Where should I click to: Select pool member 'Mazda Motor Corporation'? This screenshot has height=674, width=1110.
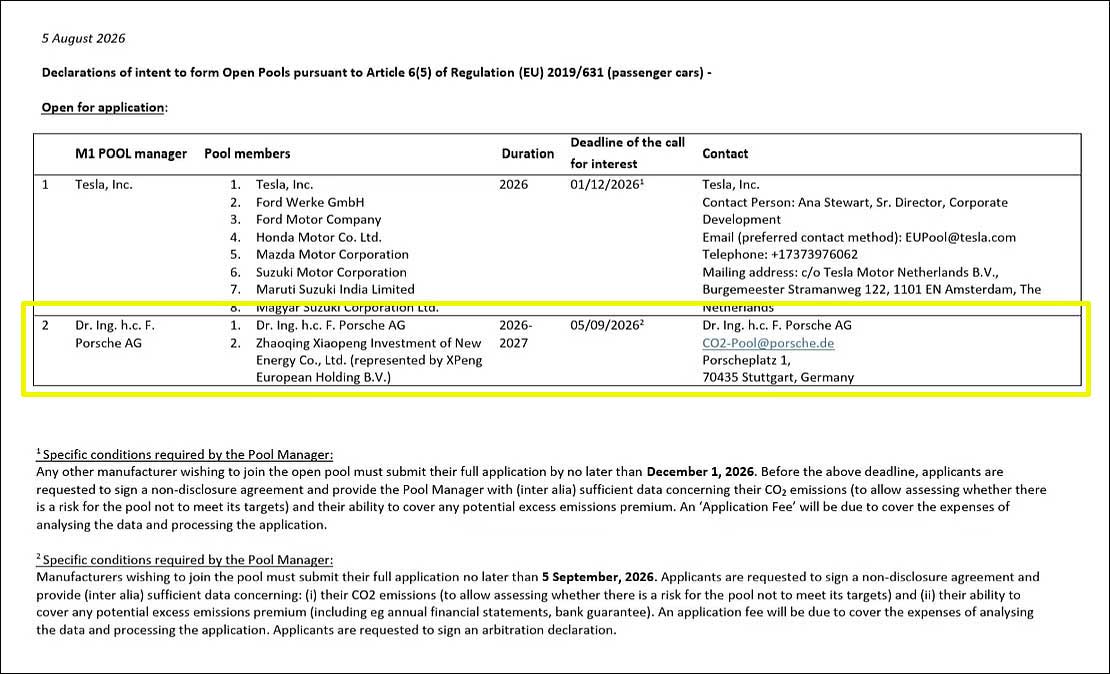pos(332,254)
